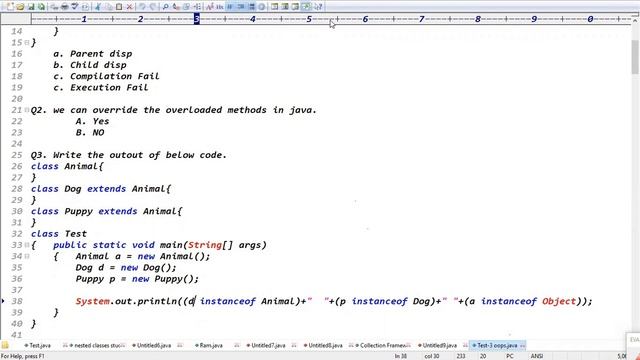The width and height of the screenshot is (640, 360).
Task: Click the red X Delete icon
Action: [x=129, y=7]
